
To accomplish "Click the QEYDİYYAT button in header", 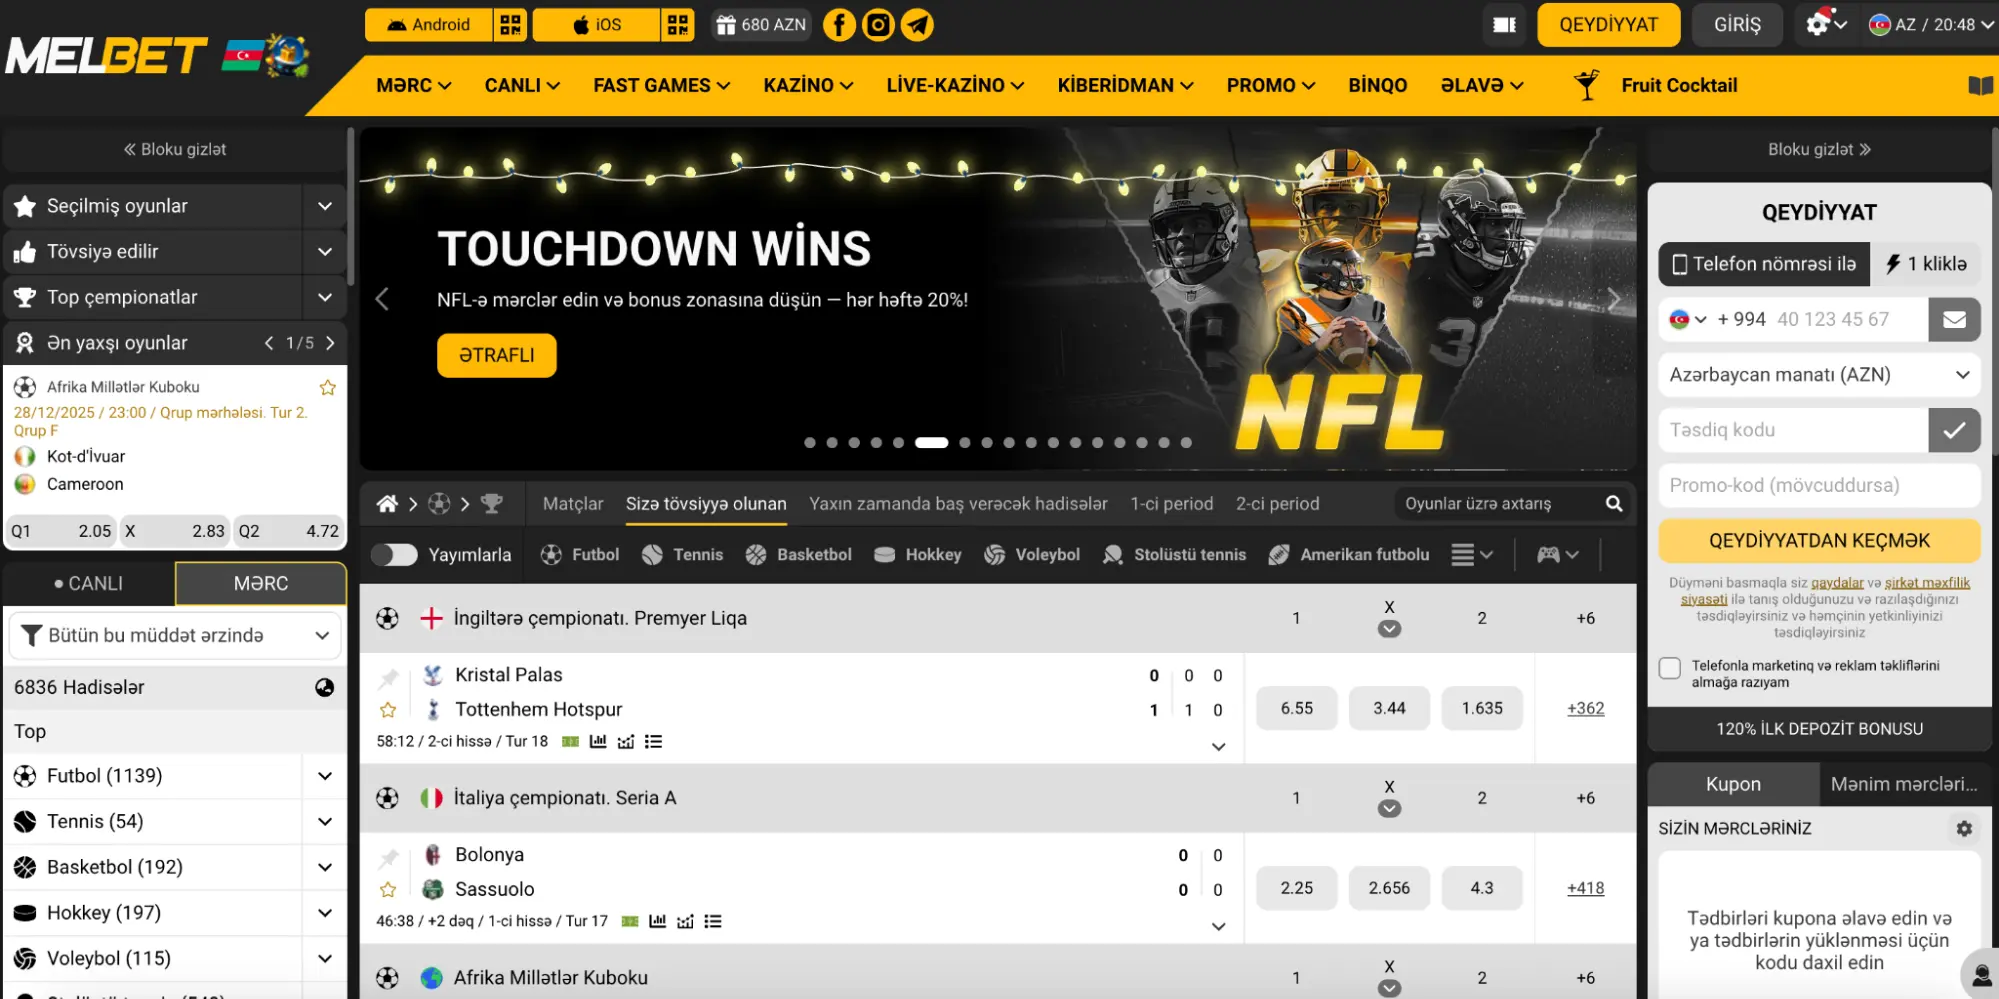I will [1608, 25].
